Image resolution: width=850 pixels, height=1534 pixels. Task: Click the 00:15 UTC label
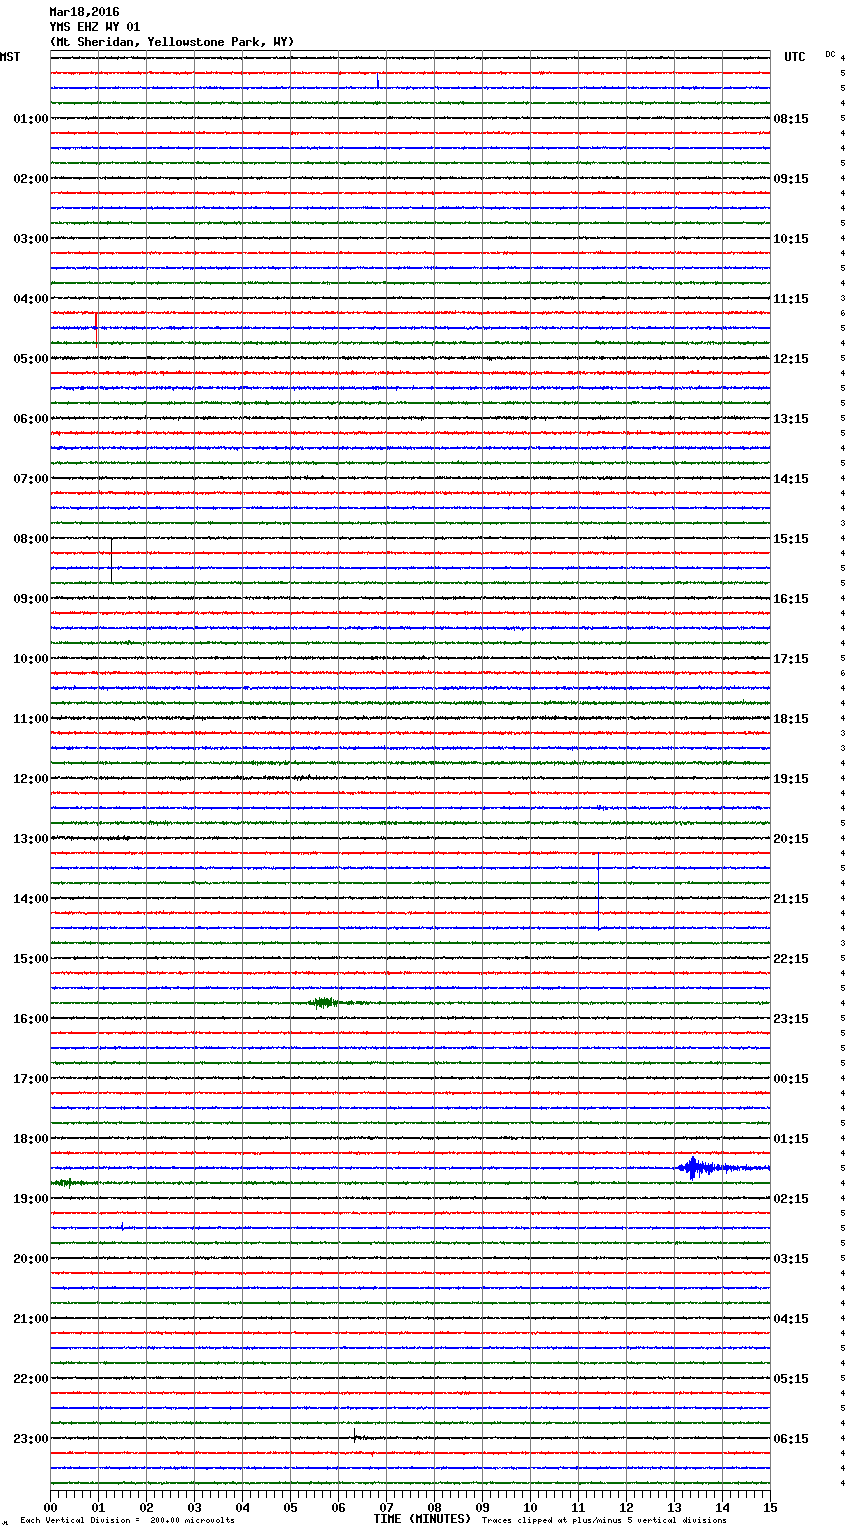pos(791,1079)
